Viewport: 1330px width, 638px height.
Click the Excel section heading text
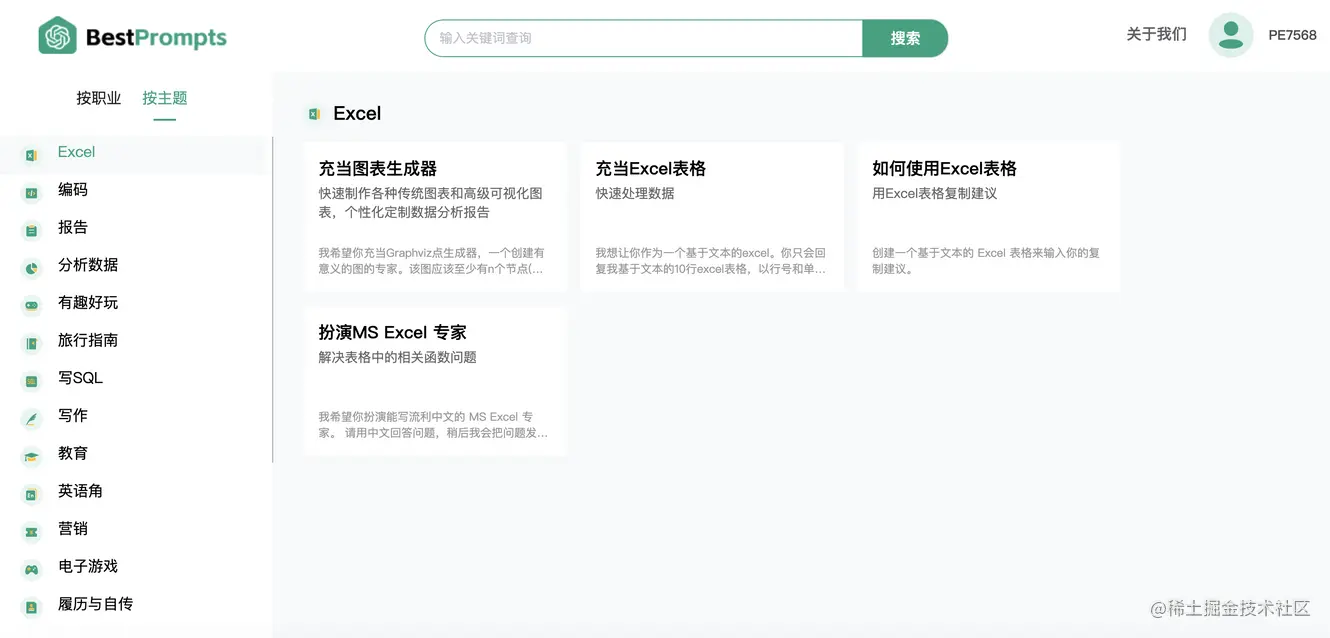coord(357,114)
